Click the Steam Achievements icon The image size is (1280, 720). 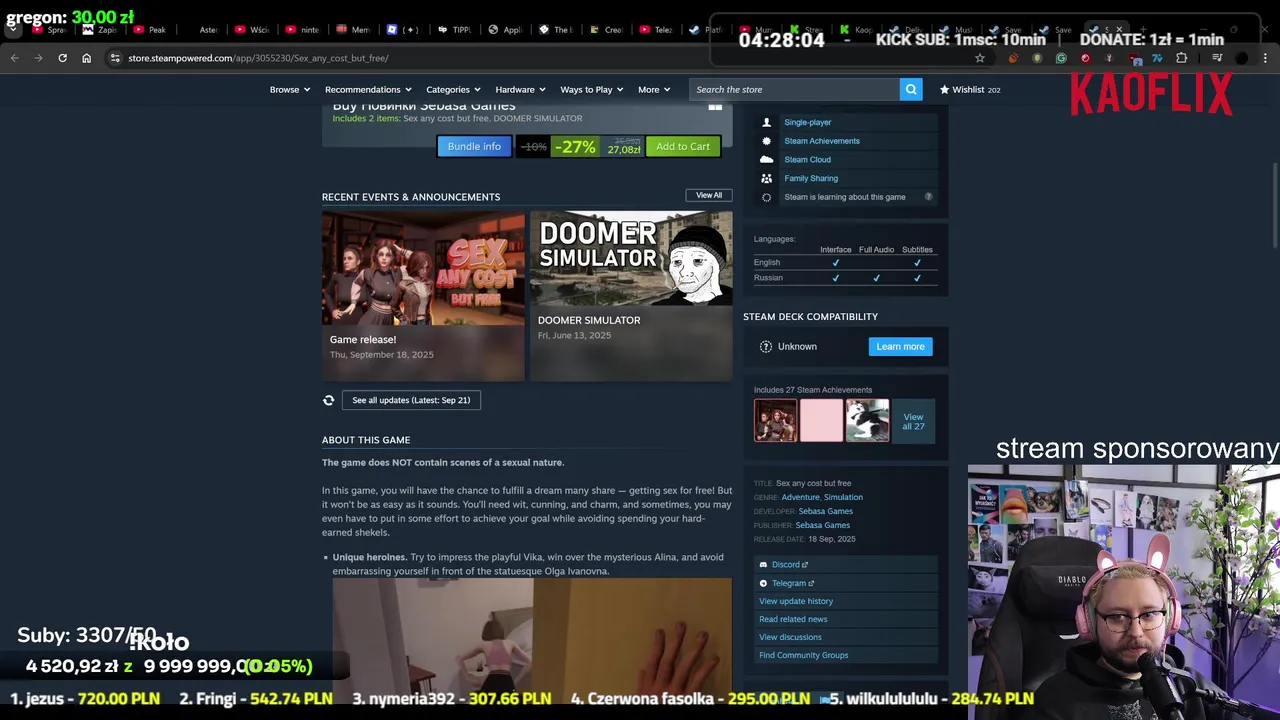click(766, 141)
